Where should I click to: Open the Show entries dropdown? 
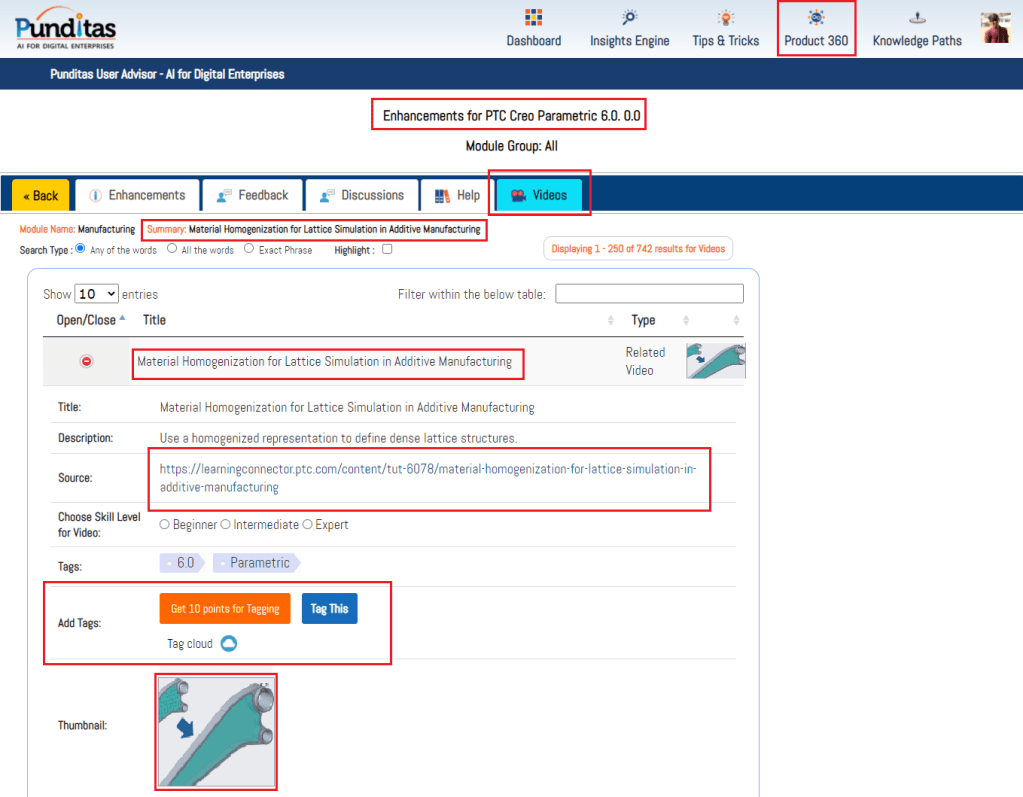[97, 294]
